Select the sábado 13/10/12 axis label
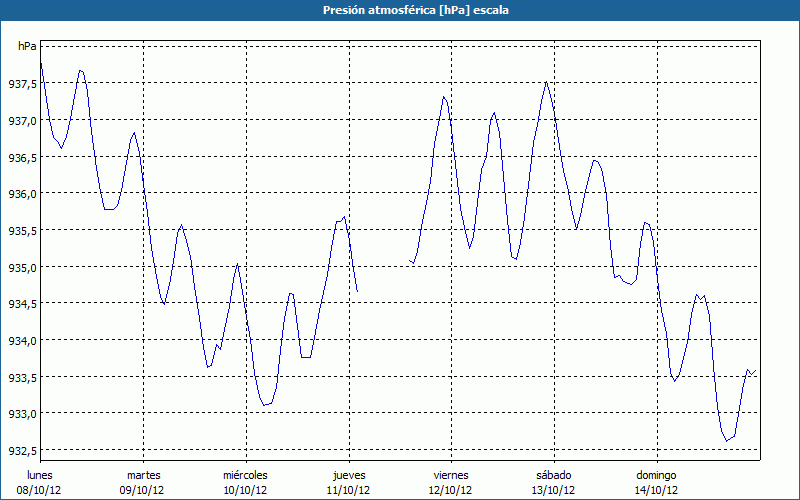 [x=553, y=482]
